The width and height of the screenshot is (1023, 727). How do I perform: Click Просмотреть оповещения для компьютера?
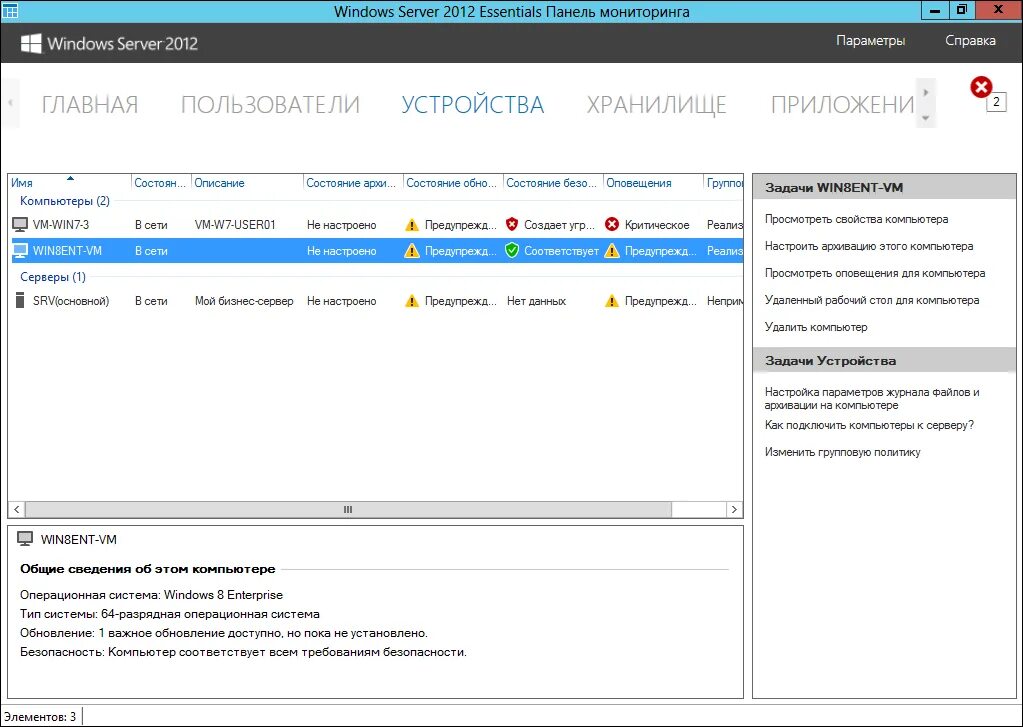pos(875,273)
